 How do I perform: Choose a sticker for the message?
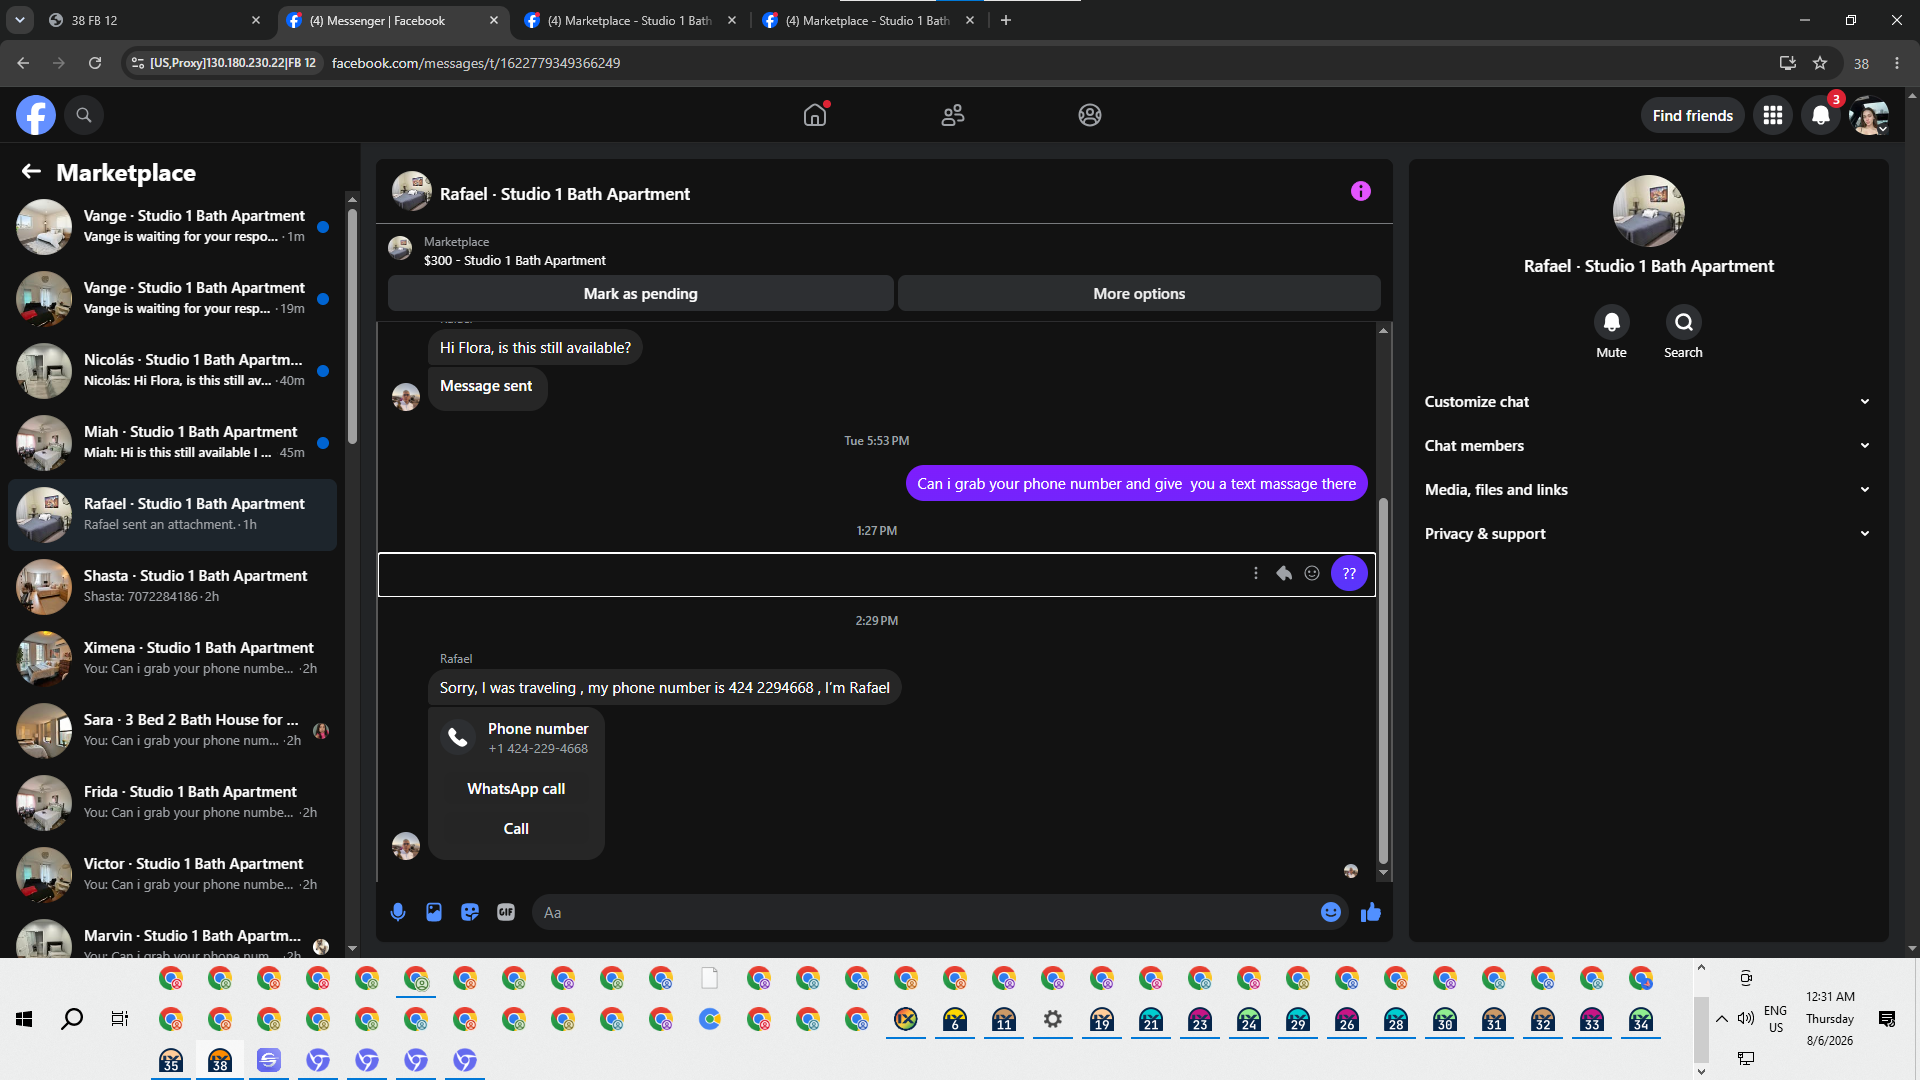(470, 912)
